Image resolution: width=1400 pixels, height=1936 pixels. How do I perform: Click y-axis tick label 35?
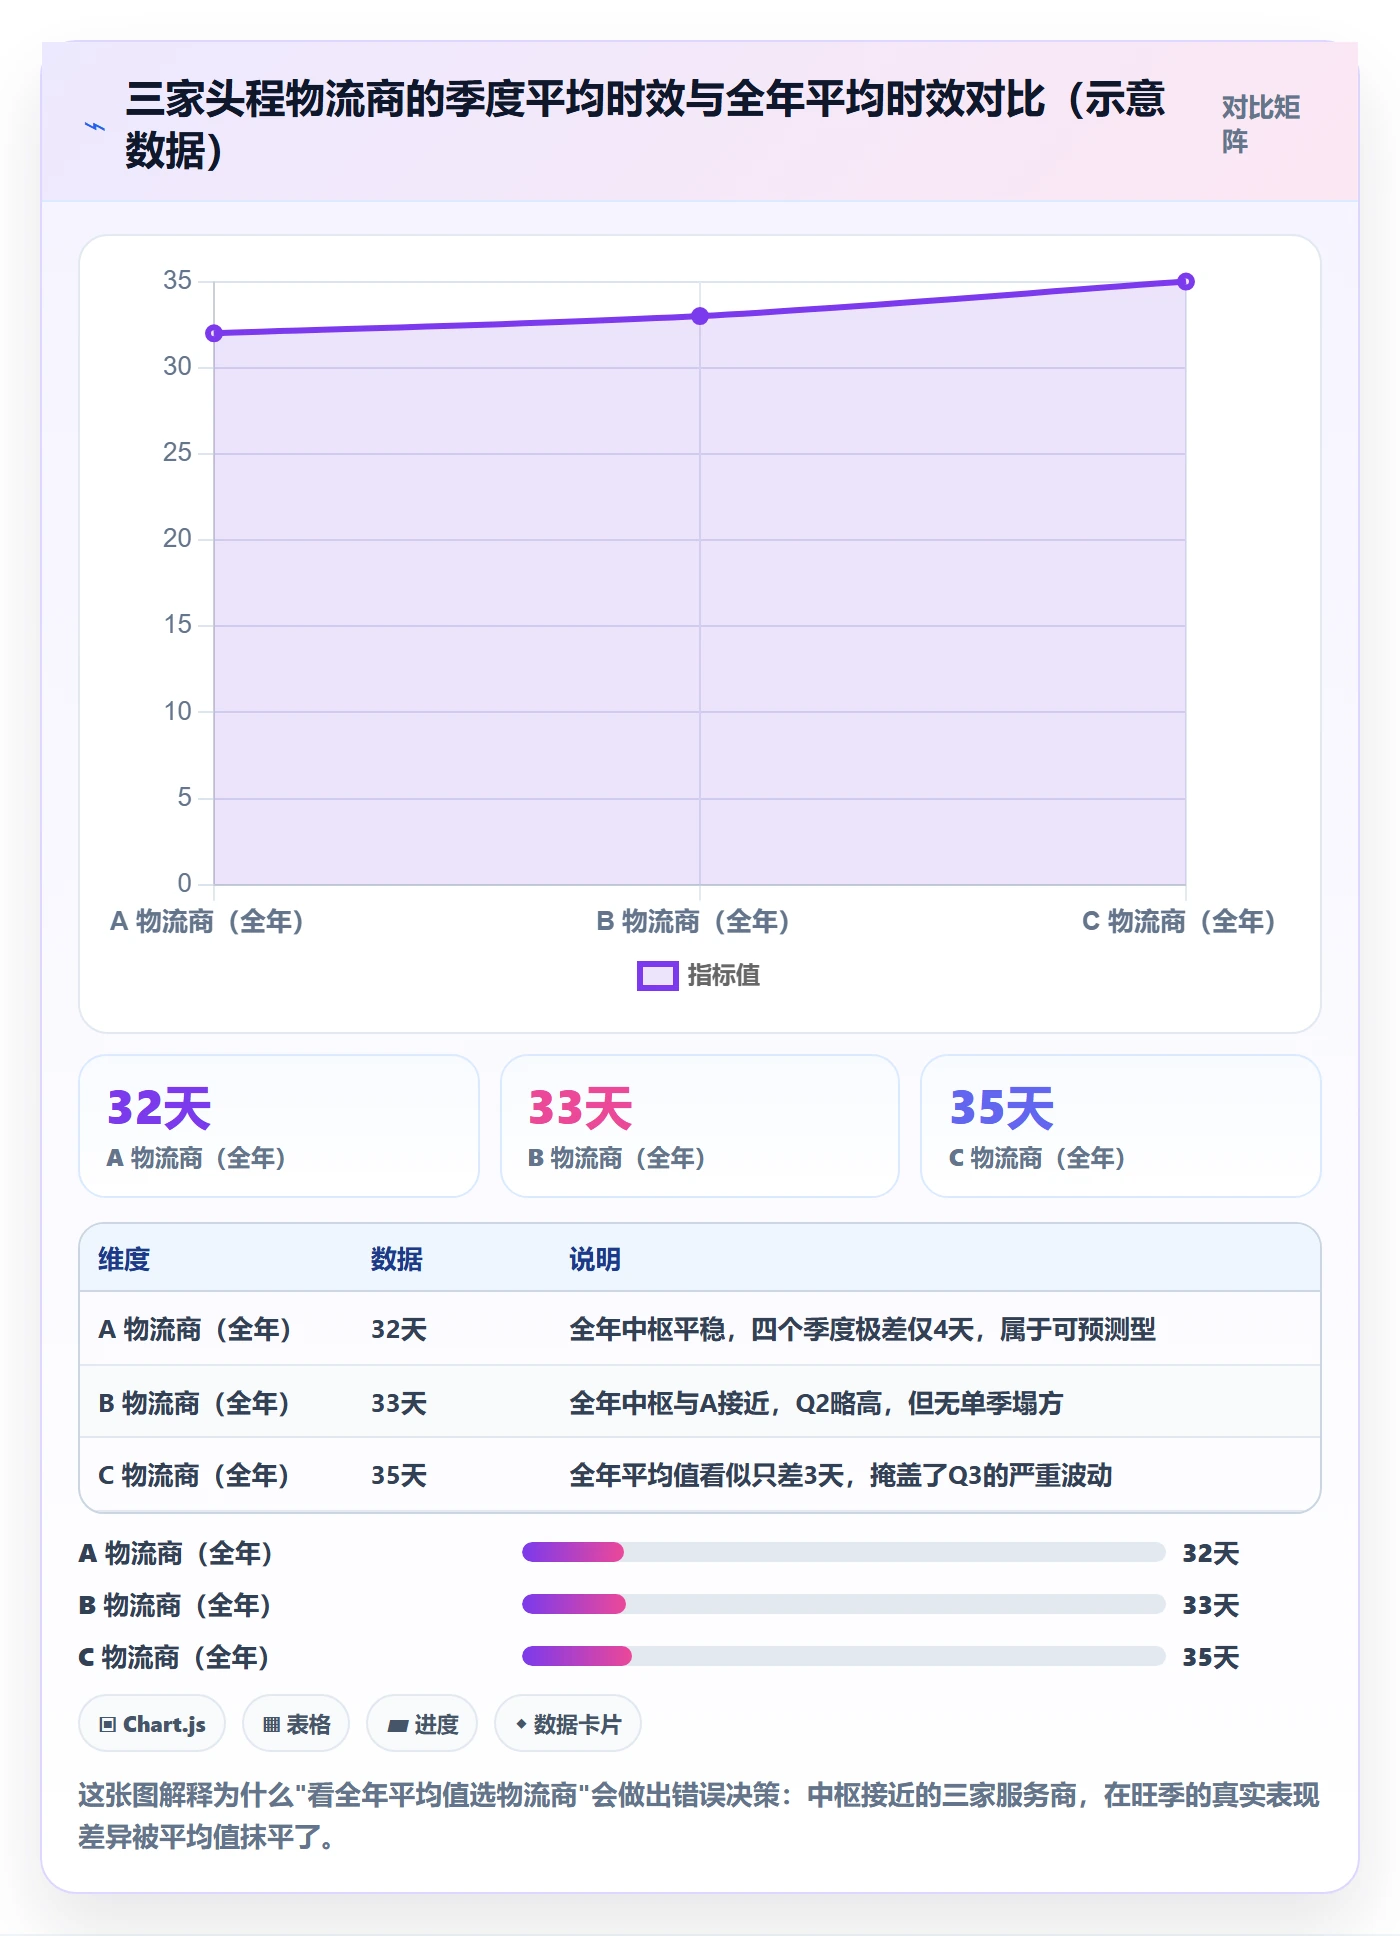[x=177, y=280]
